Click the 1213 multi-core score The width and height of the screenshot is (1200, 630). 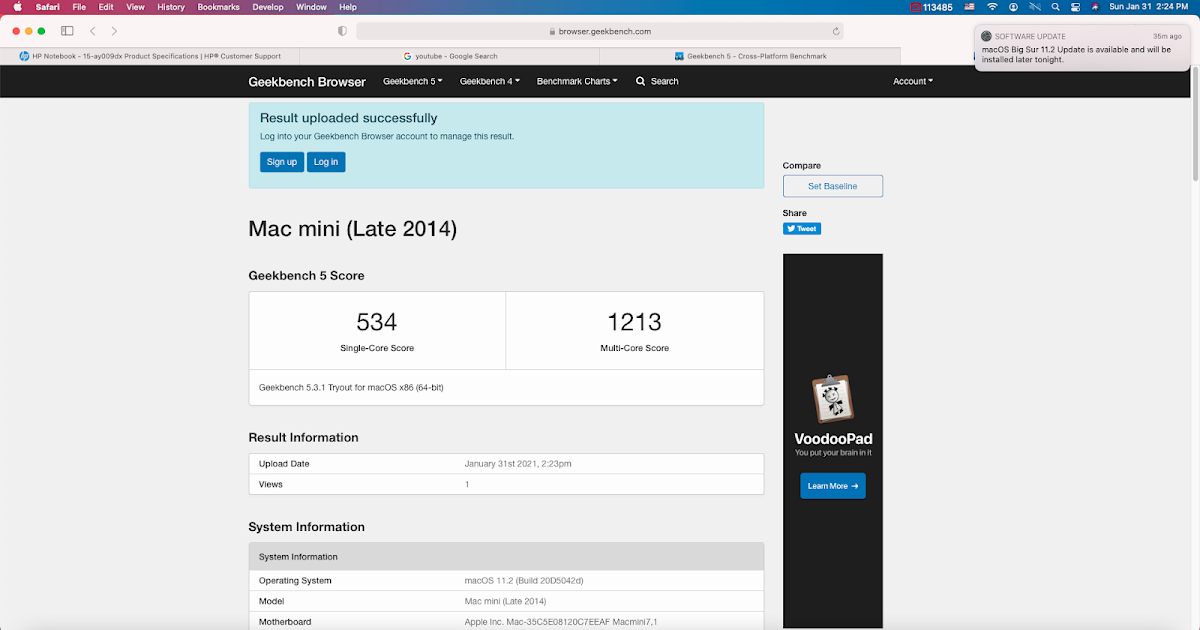click(x=635, y=322)
